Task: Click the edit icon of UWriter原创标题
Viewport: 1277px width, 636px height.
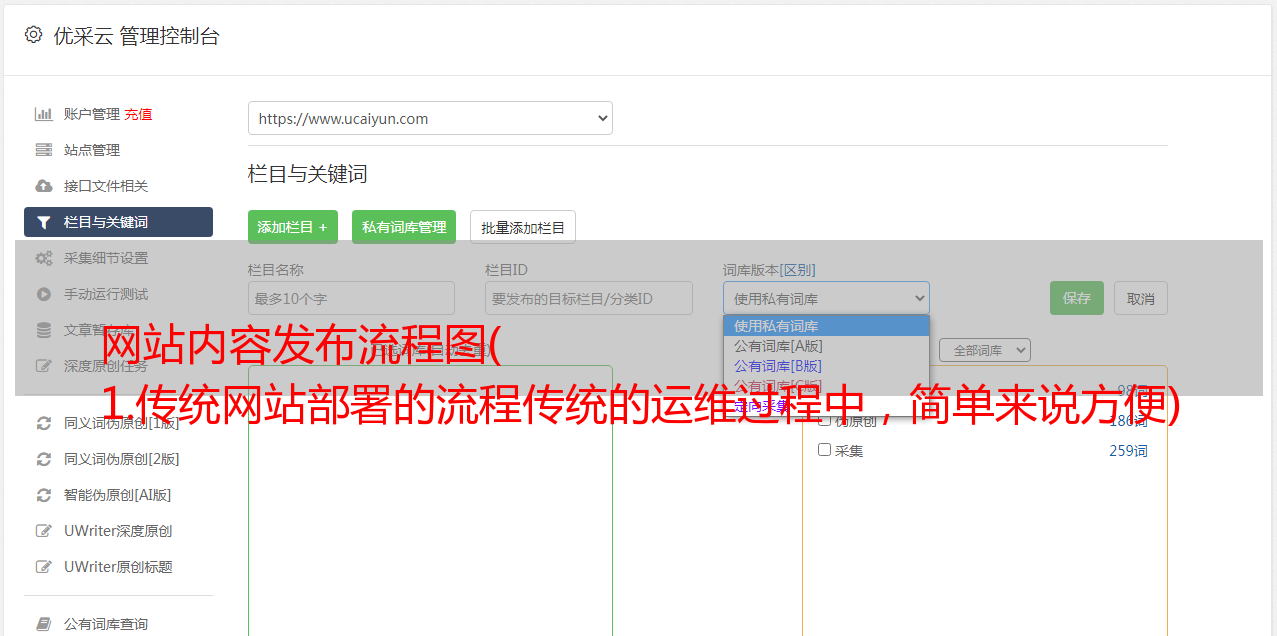Action: pos(44,567)
